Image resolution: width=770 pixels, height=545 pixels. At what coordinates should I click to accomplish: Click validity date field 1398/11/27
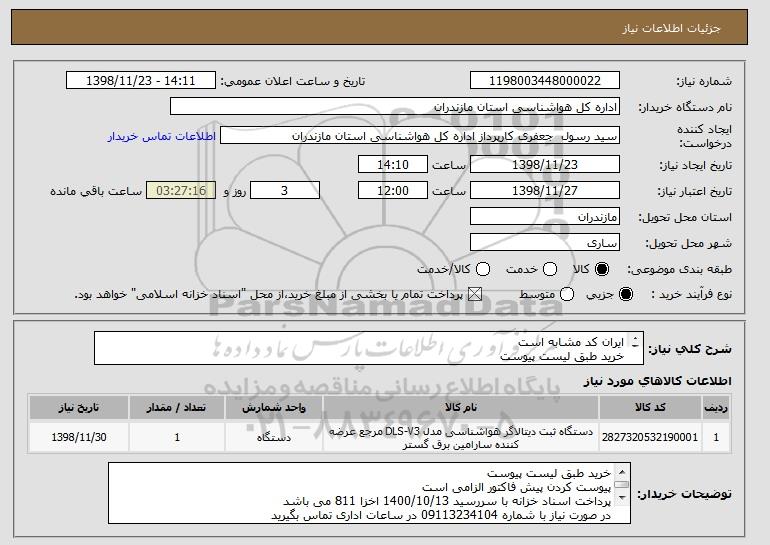[x=545, y=191]
